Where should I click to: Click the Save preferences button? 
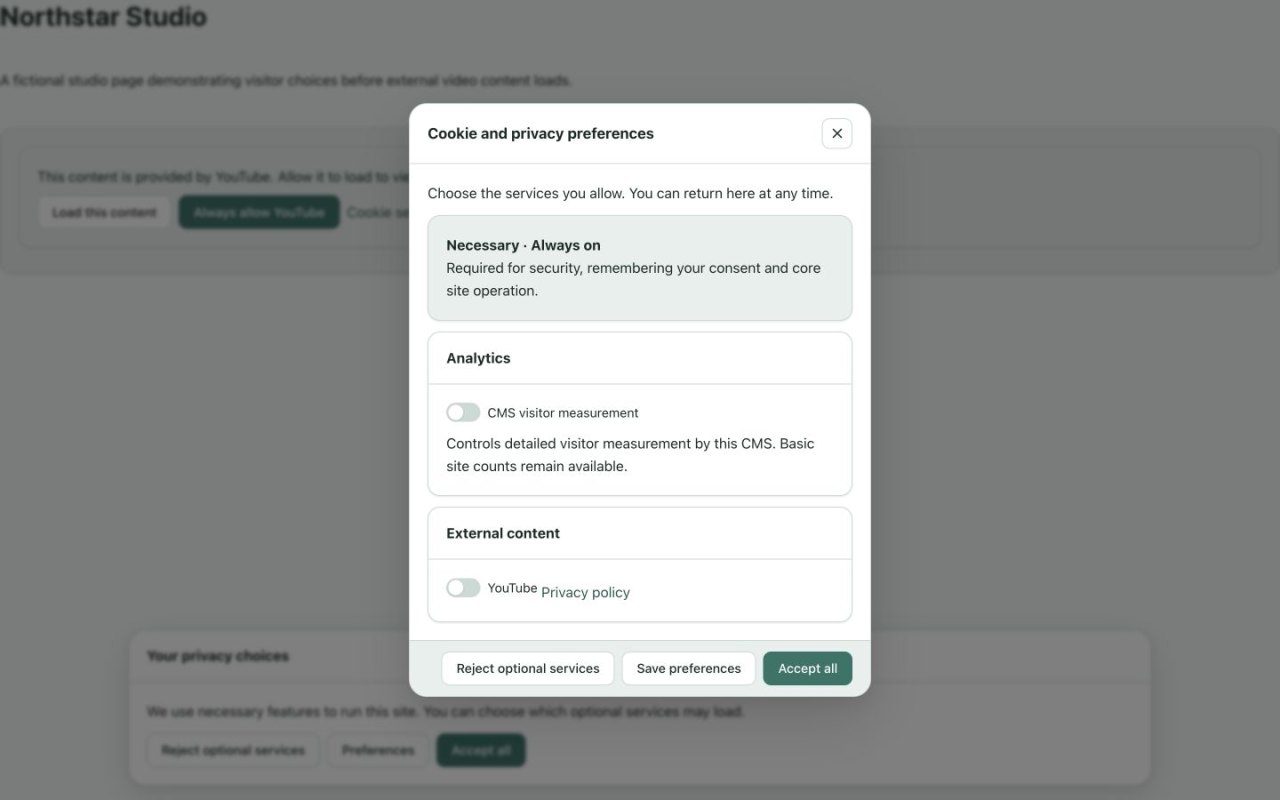(x=689, y=668)
